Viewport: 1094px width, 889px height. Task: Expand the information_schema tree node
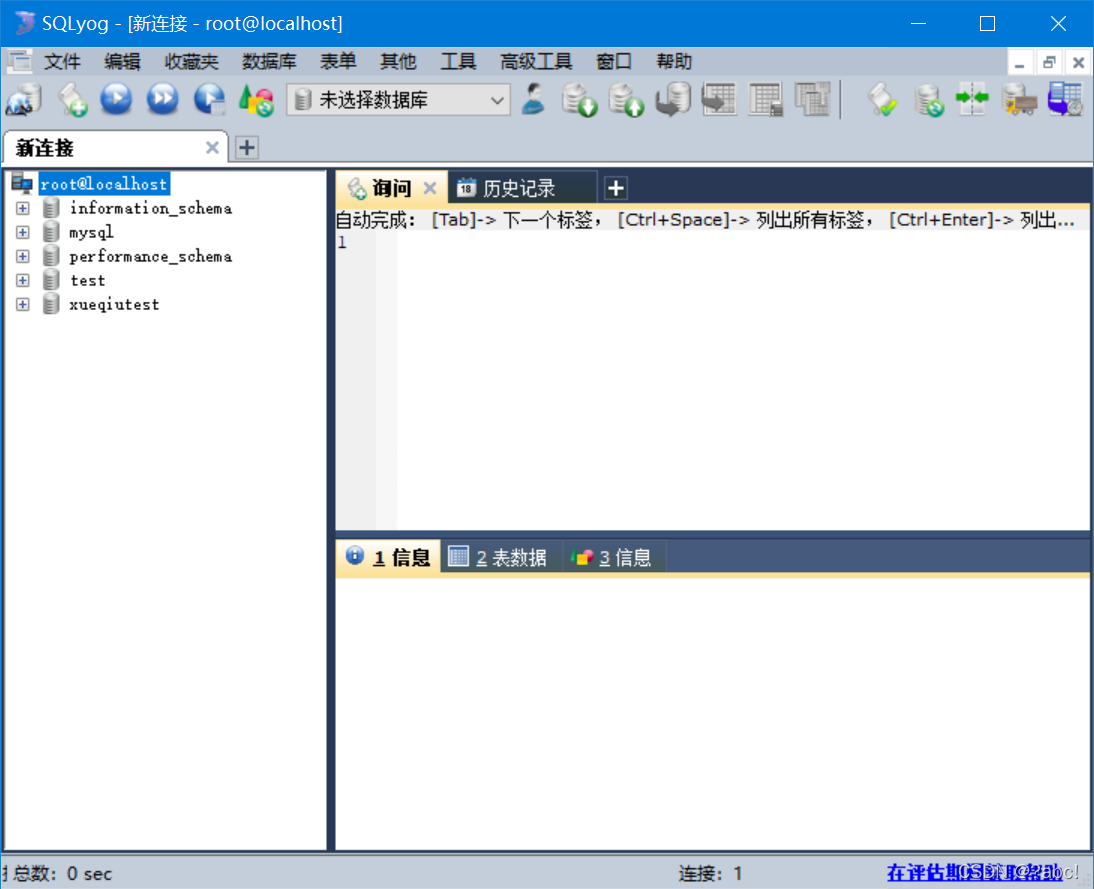pos(23,208)
